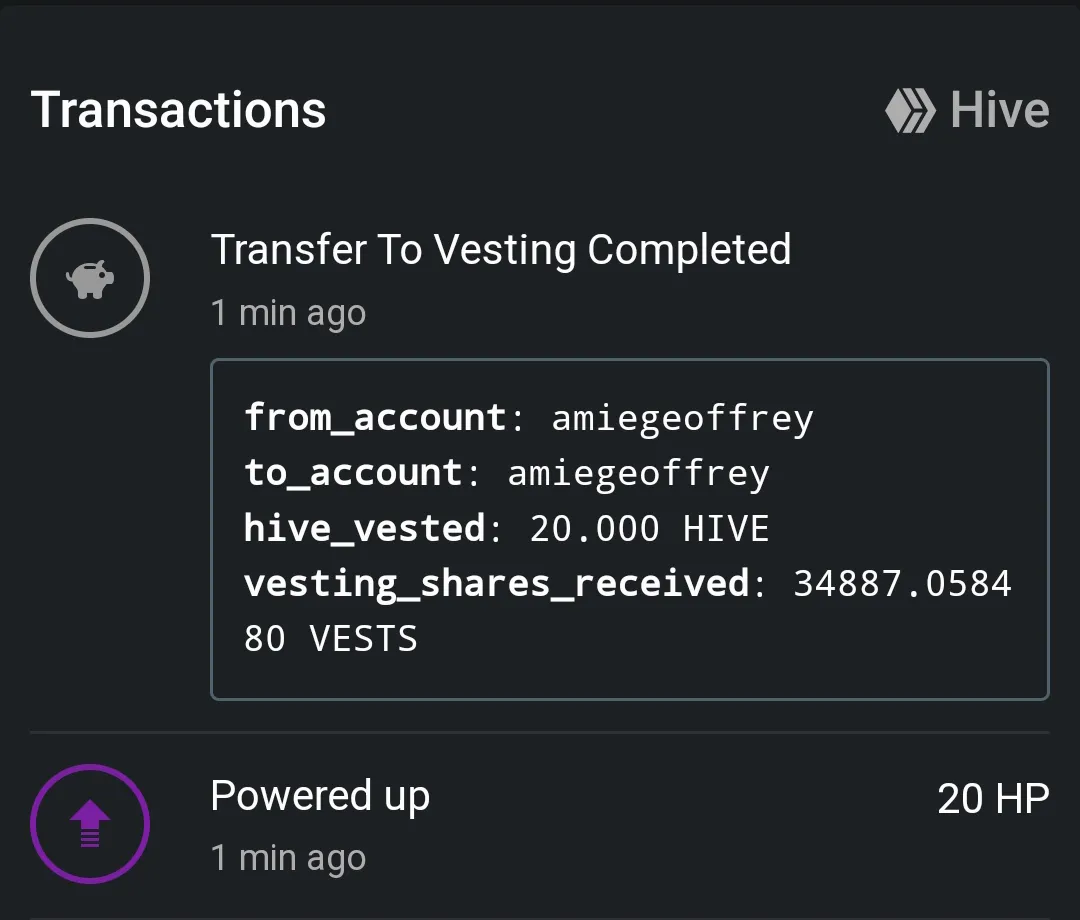1080x920 pixels.
Task: Click the from_account field label
Action: pos(375,419)
